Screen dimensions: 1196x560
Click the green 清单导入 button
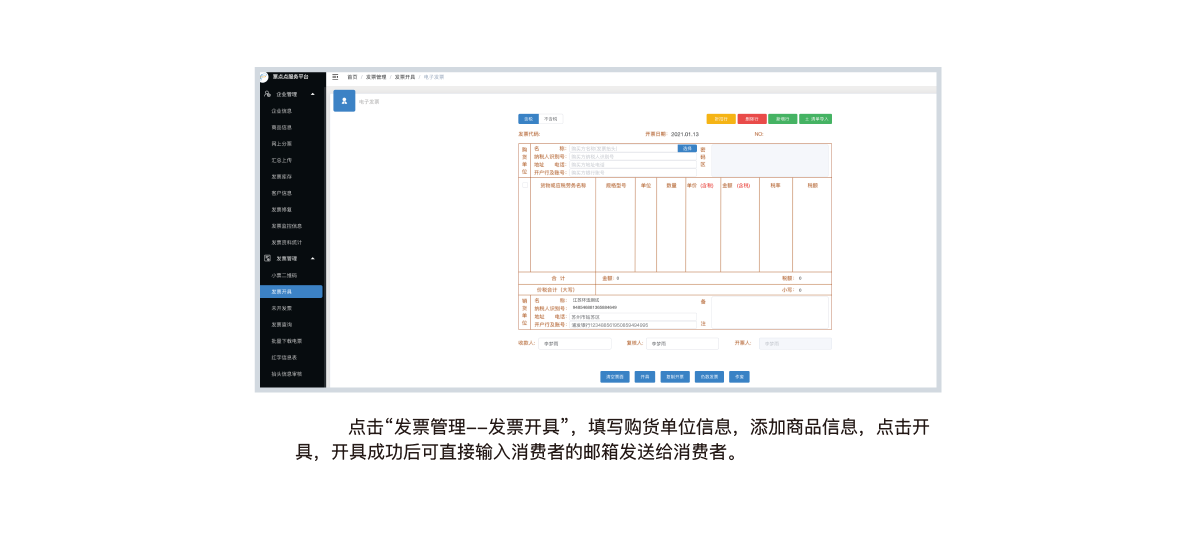tap(815, 119)
